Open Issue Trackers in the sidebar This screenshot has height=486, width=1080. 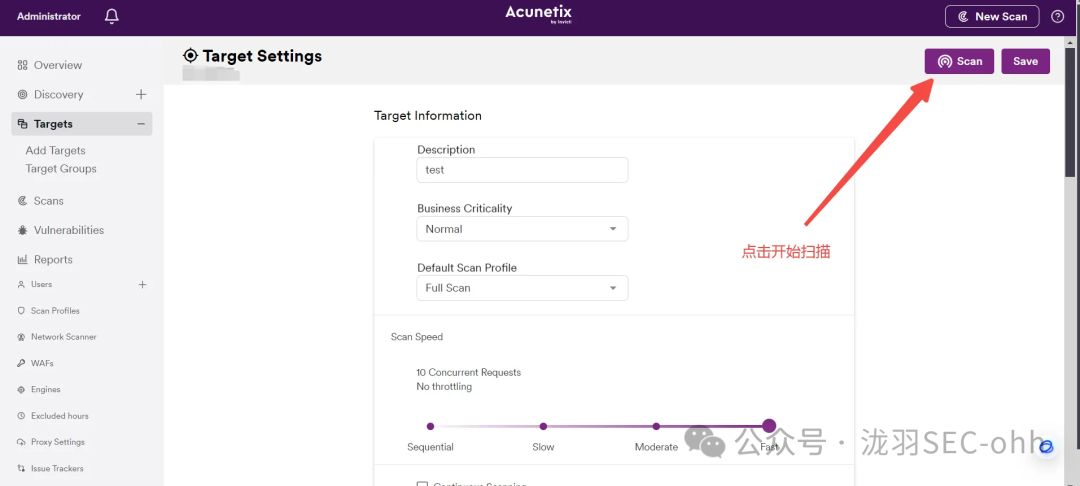click(x=57, y=468)
